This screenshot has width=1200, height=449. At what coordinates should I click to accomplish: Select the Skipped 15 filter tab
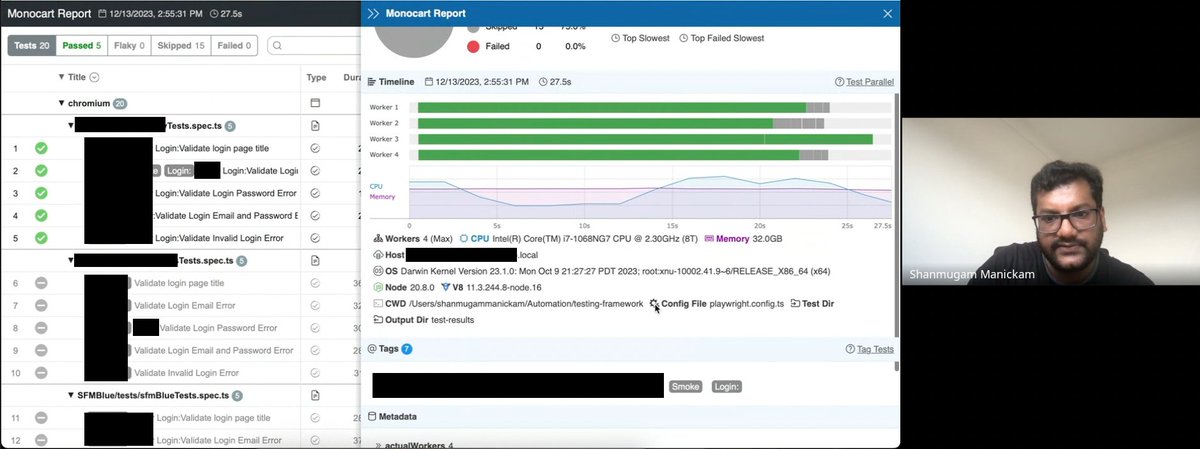click(180, 45)
